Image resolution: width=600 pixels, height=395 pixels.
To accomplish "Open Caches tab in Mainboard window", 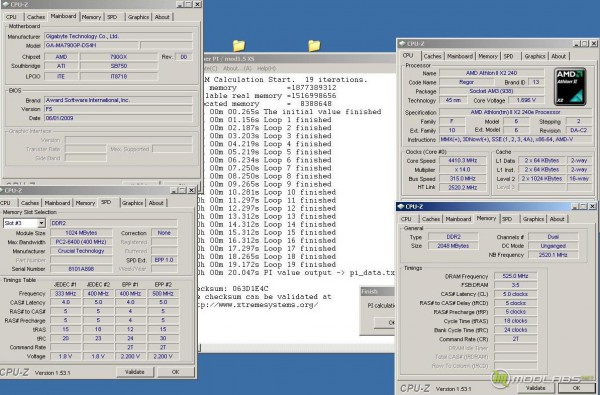I will [x=36, y=17].
